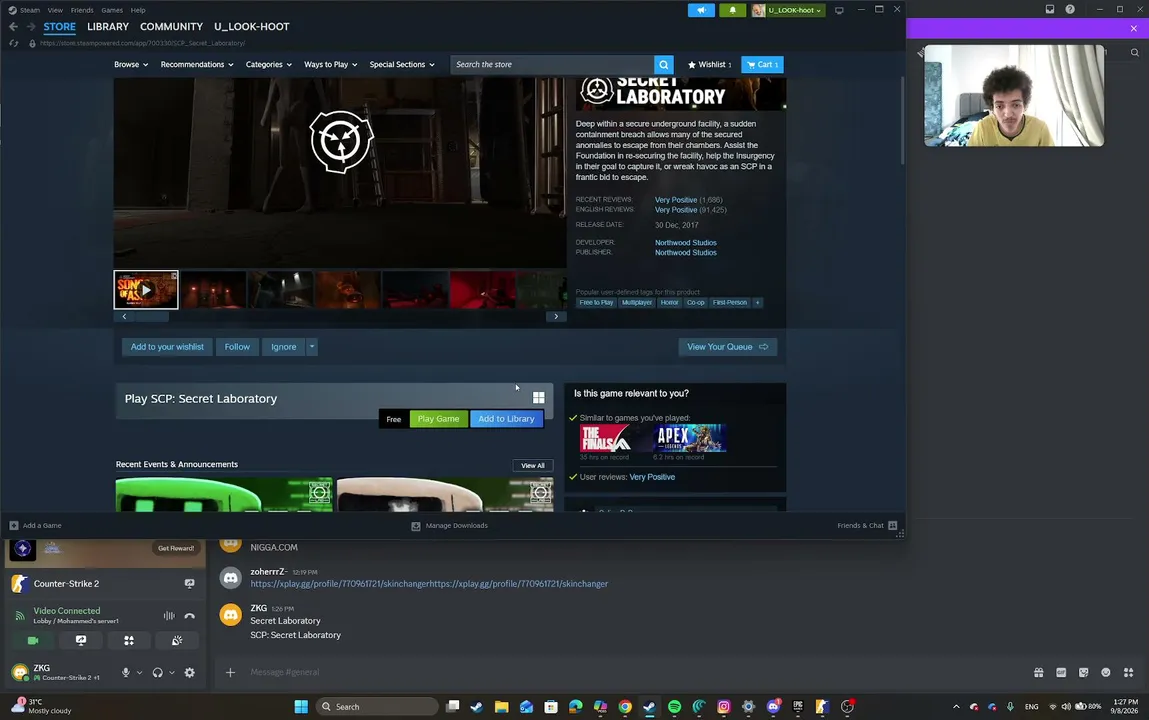Open Discord gift icon in message bar

(1038, 672)
